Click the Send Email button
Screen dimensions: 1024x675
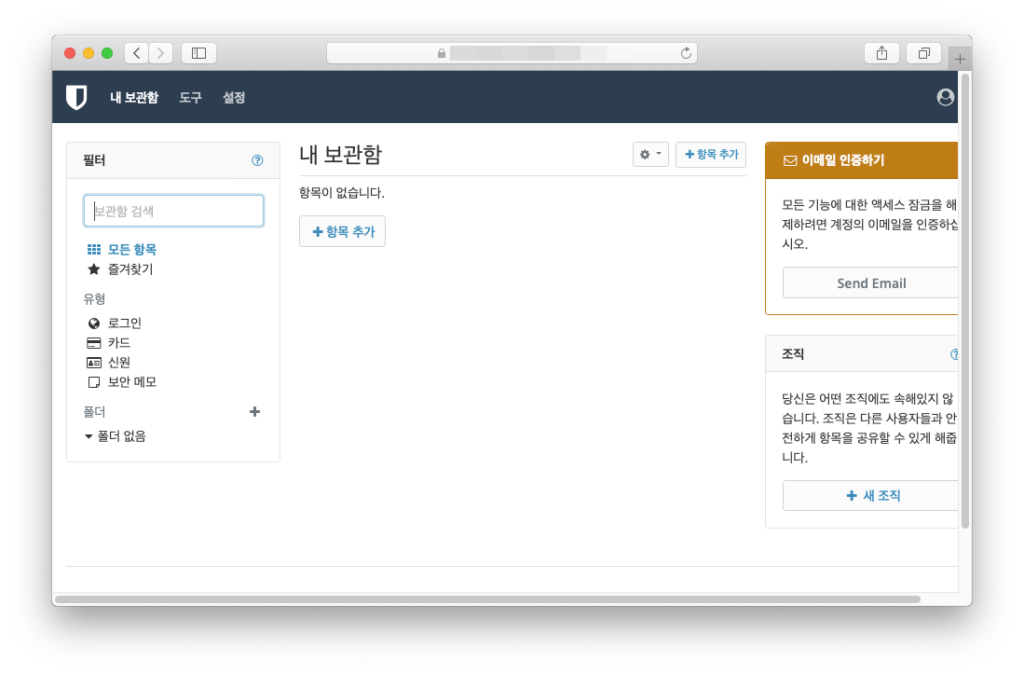click(871, 283)
